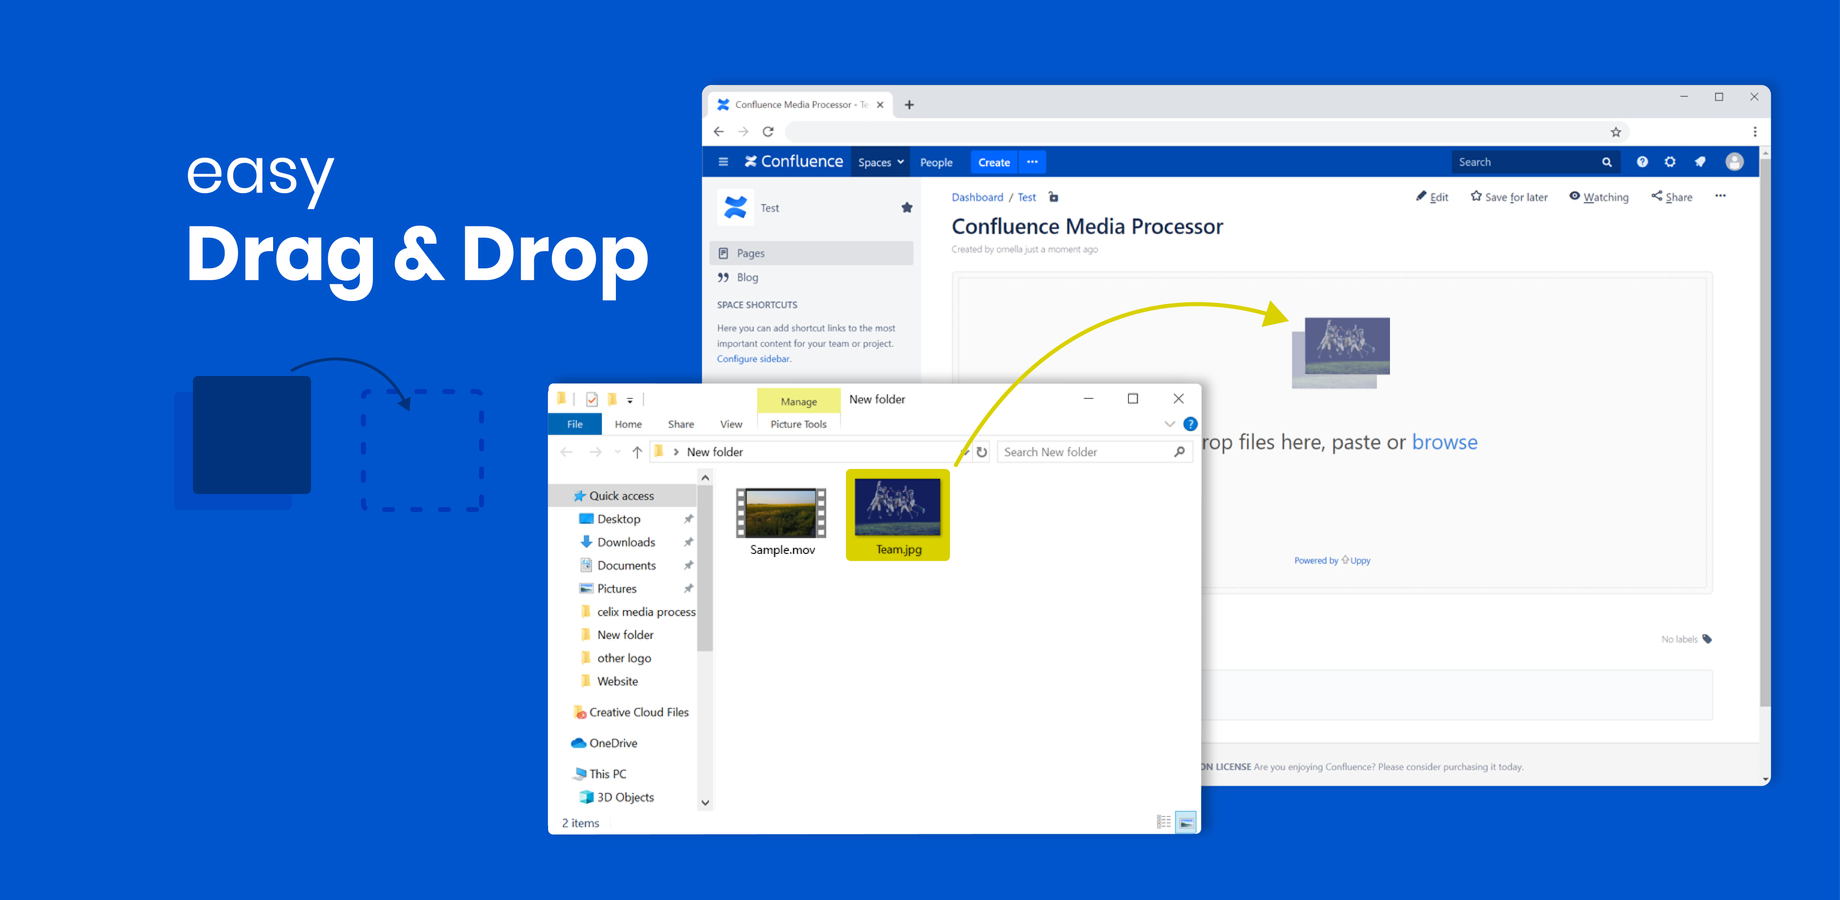
Task: Click the page restrictions lock icon
Action: point(1053,197)
